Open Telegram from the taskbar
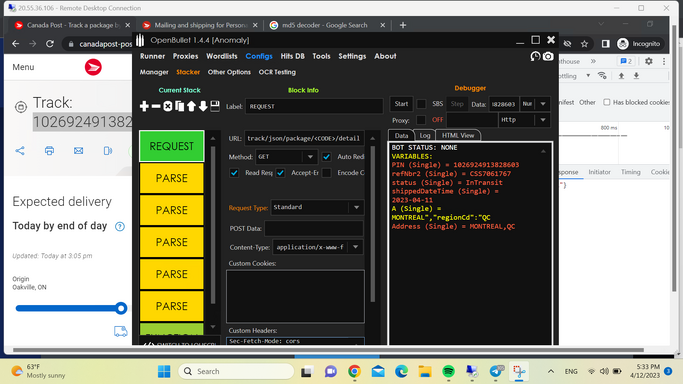Image resolution: width=683 pixels, height=384 pixels. (495, 371)
